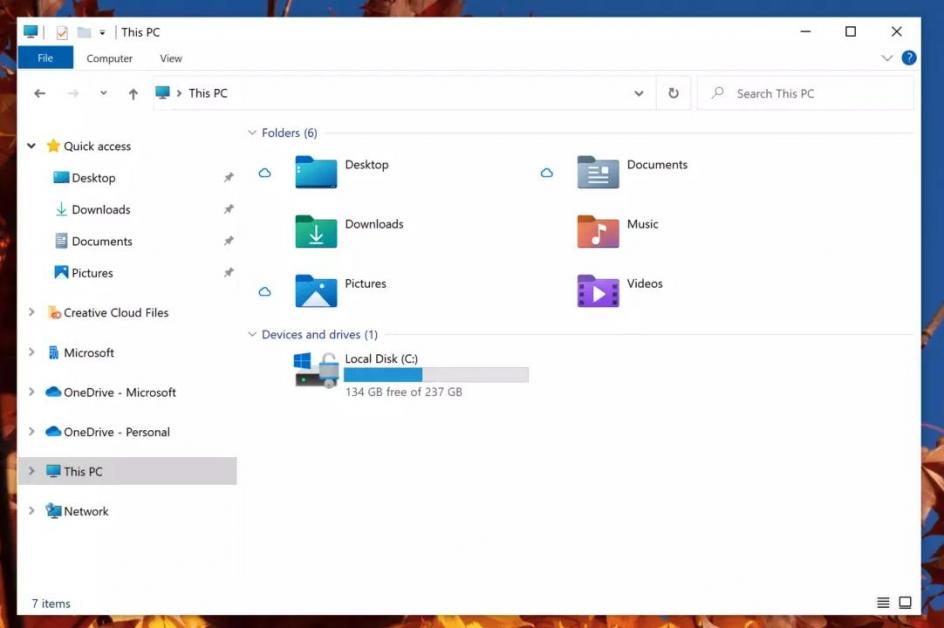This screenshot has height=628, width=944.
Task: Click the Search This PC field
Action: tap(806, 93)
